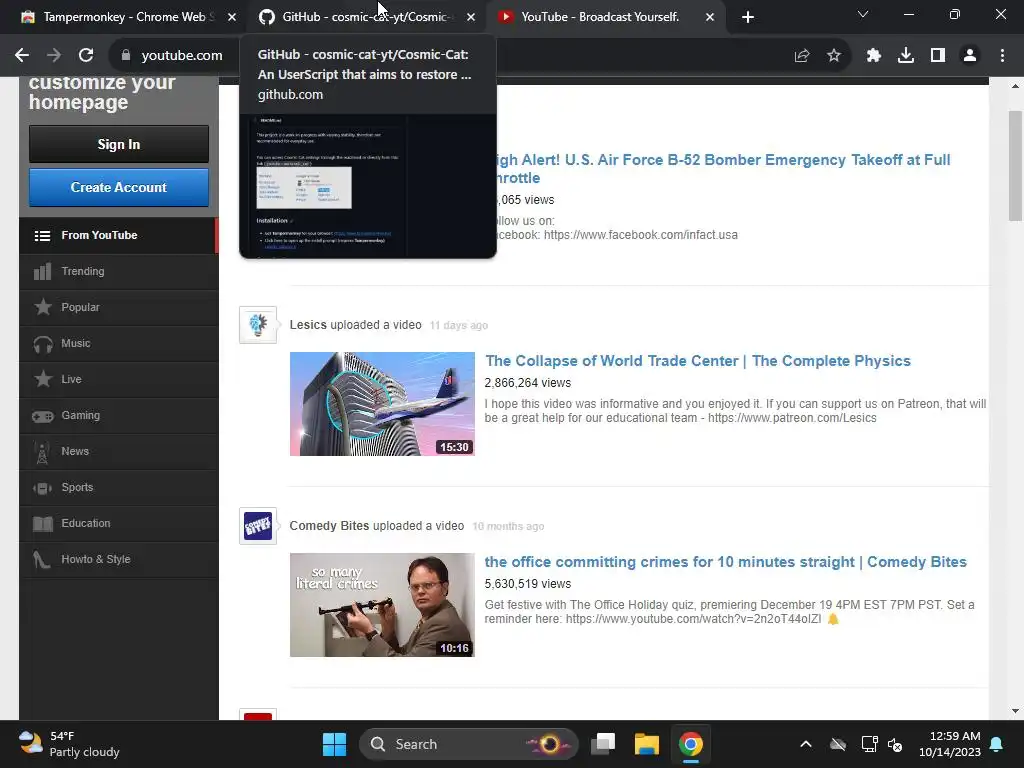Screen dimensions: 1024x768
Task: Open the Extensions puzzle icon
Action: [873, 56]
